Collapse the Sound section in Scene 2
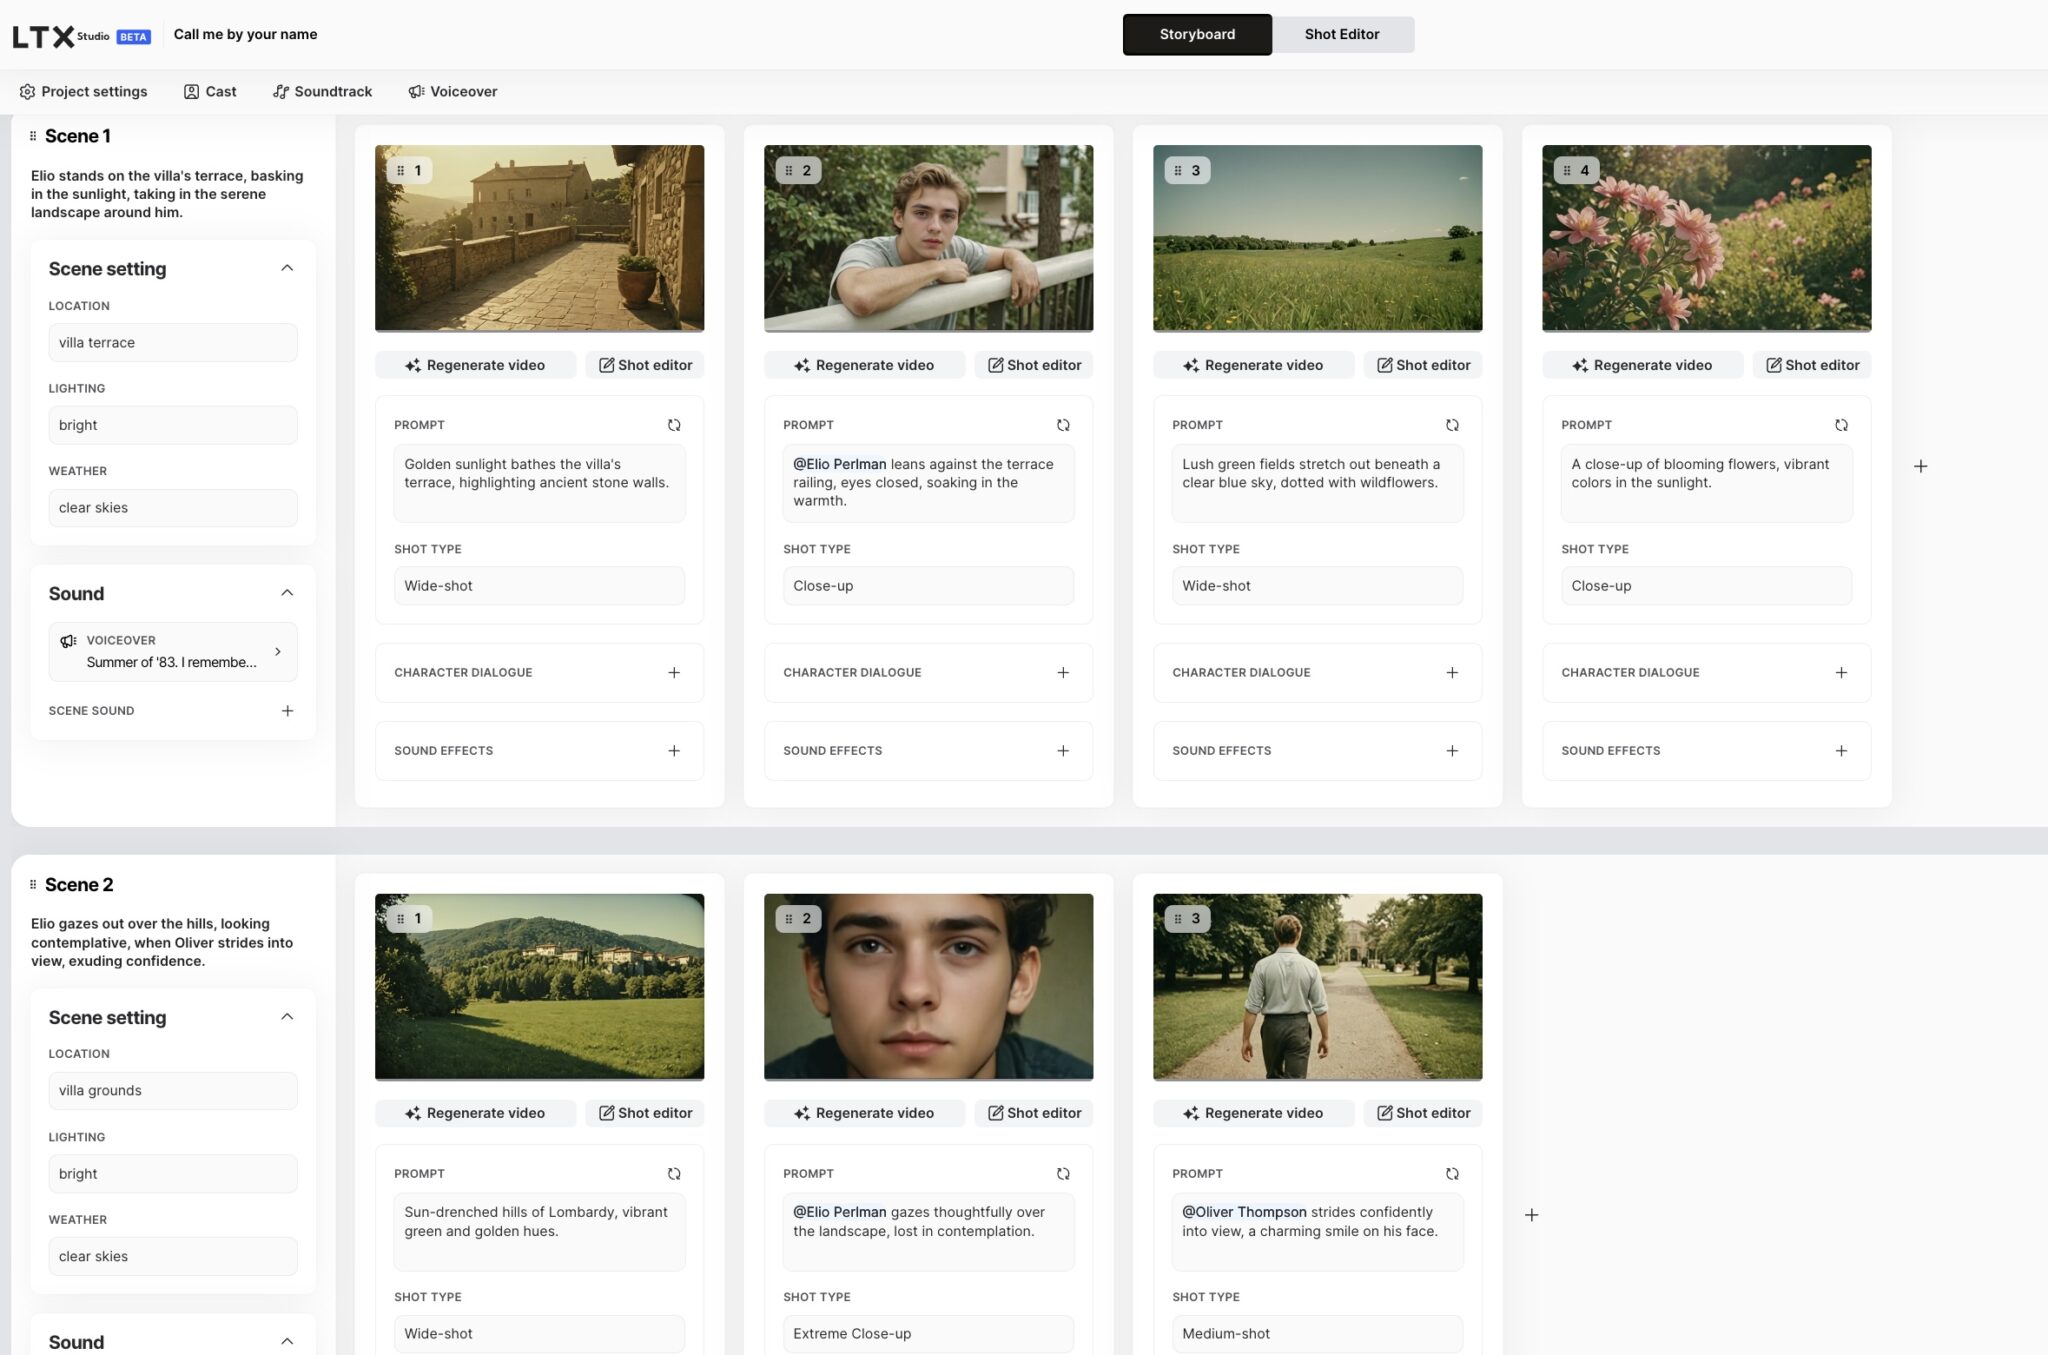Viewport: 2048px width, 1355px height. [x=286, y=1340]
